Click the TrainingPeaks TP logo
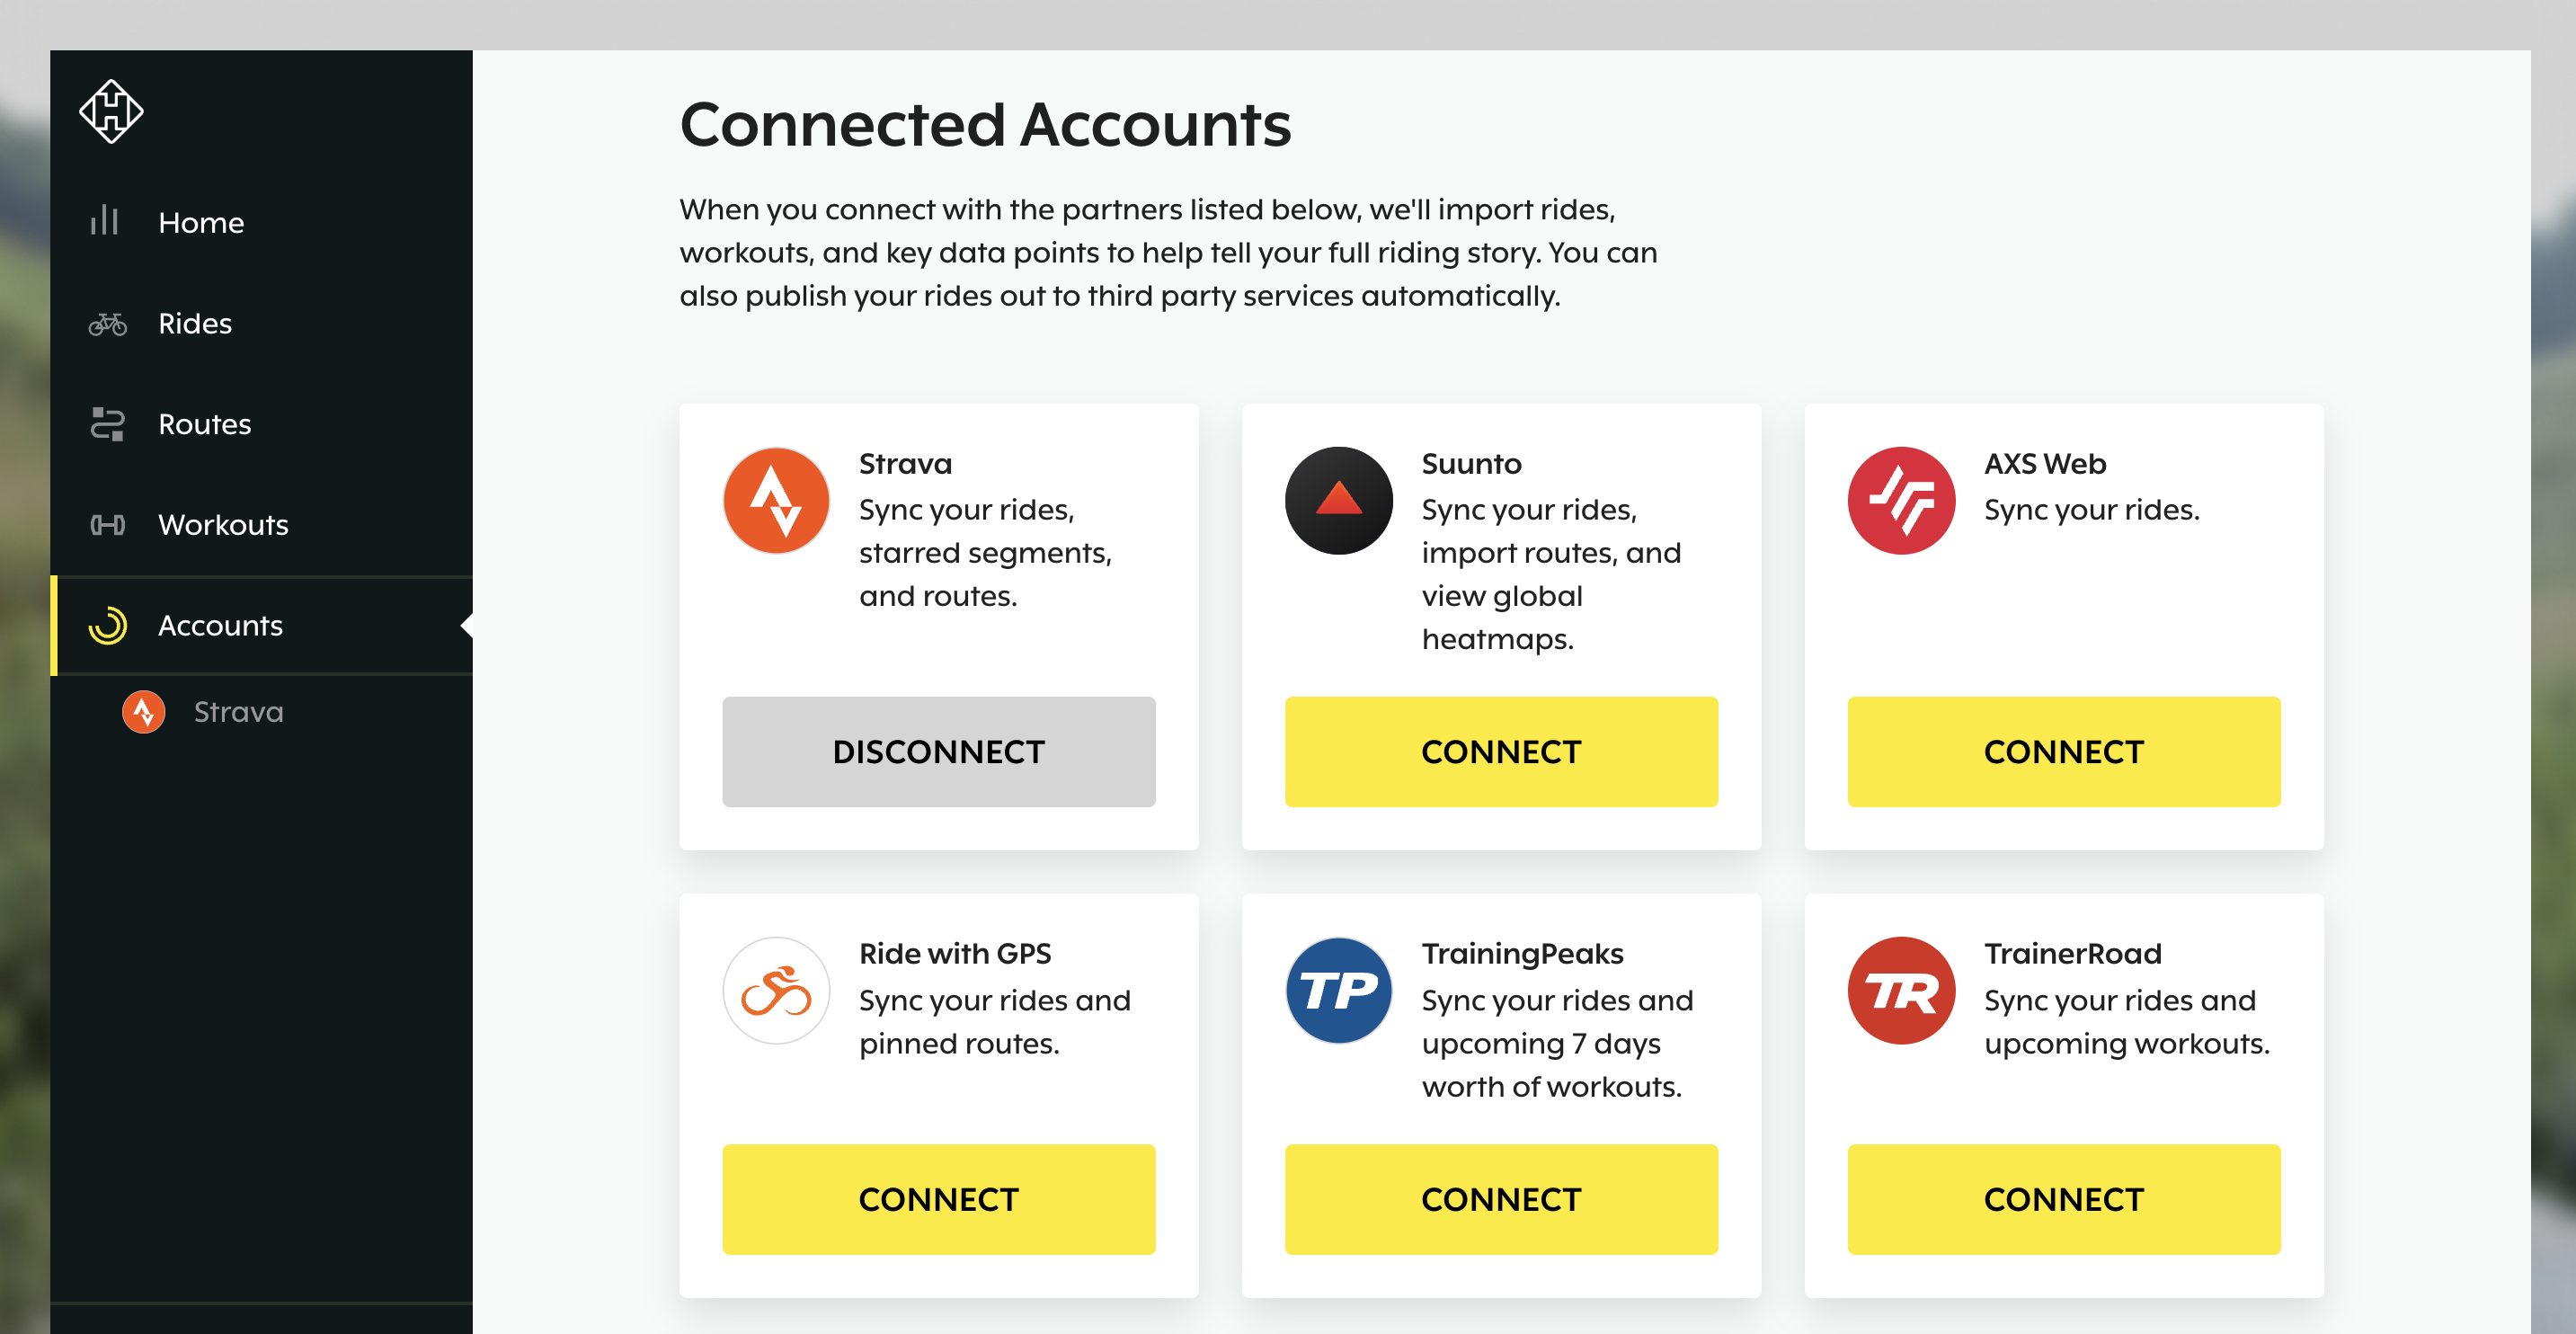Screen dimensions: 2576x1334 point(1338,990)
